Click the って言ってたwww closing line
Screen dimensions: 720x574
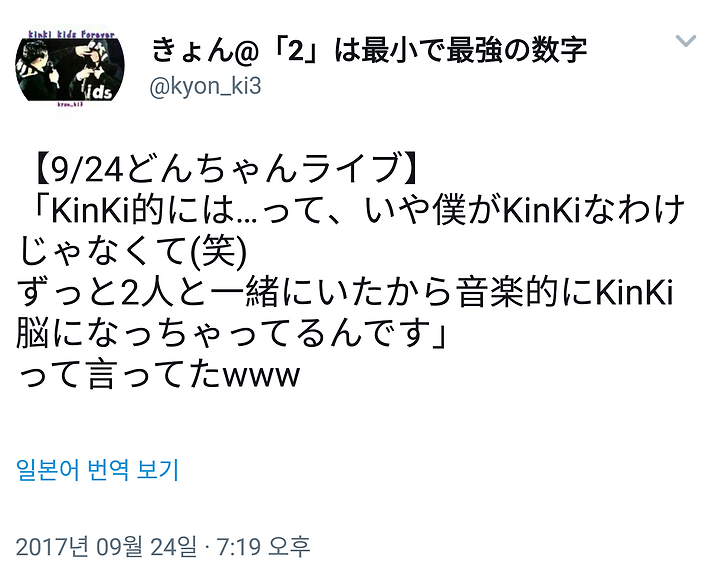coord(158,374)
